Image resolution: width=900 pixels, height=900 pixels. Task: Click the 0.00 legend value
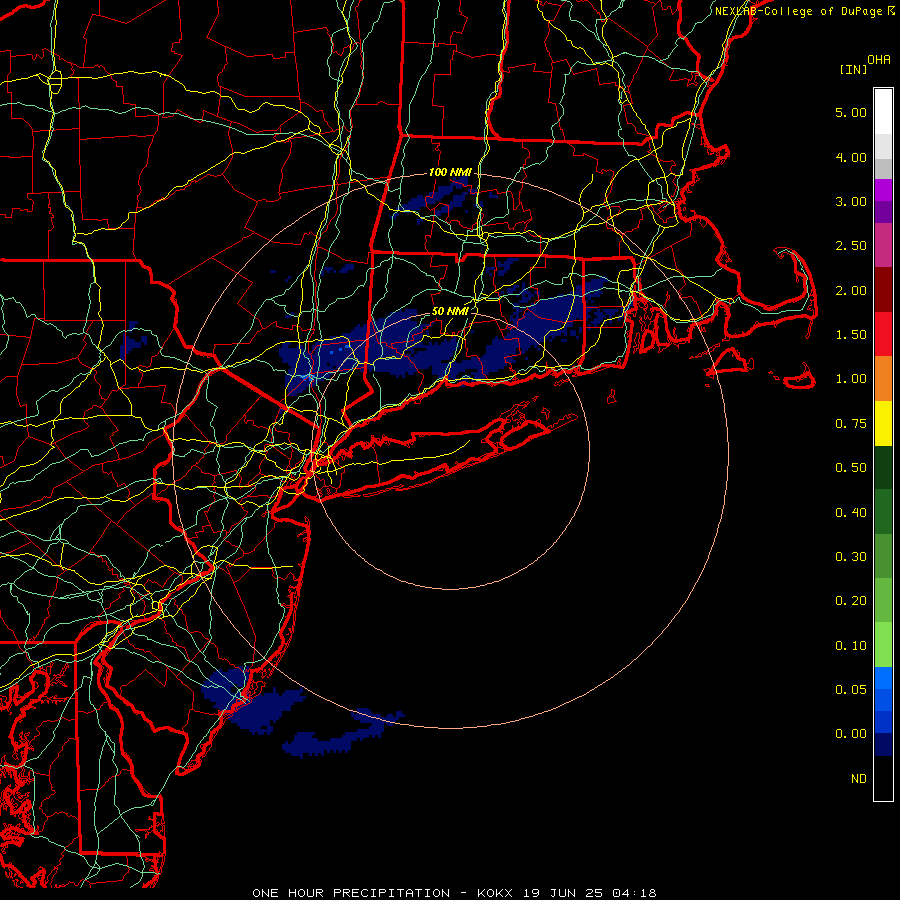pyautogui.click(x=851, y=734)
